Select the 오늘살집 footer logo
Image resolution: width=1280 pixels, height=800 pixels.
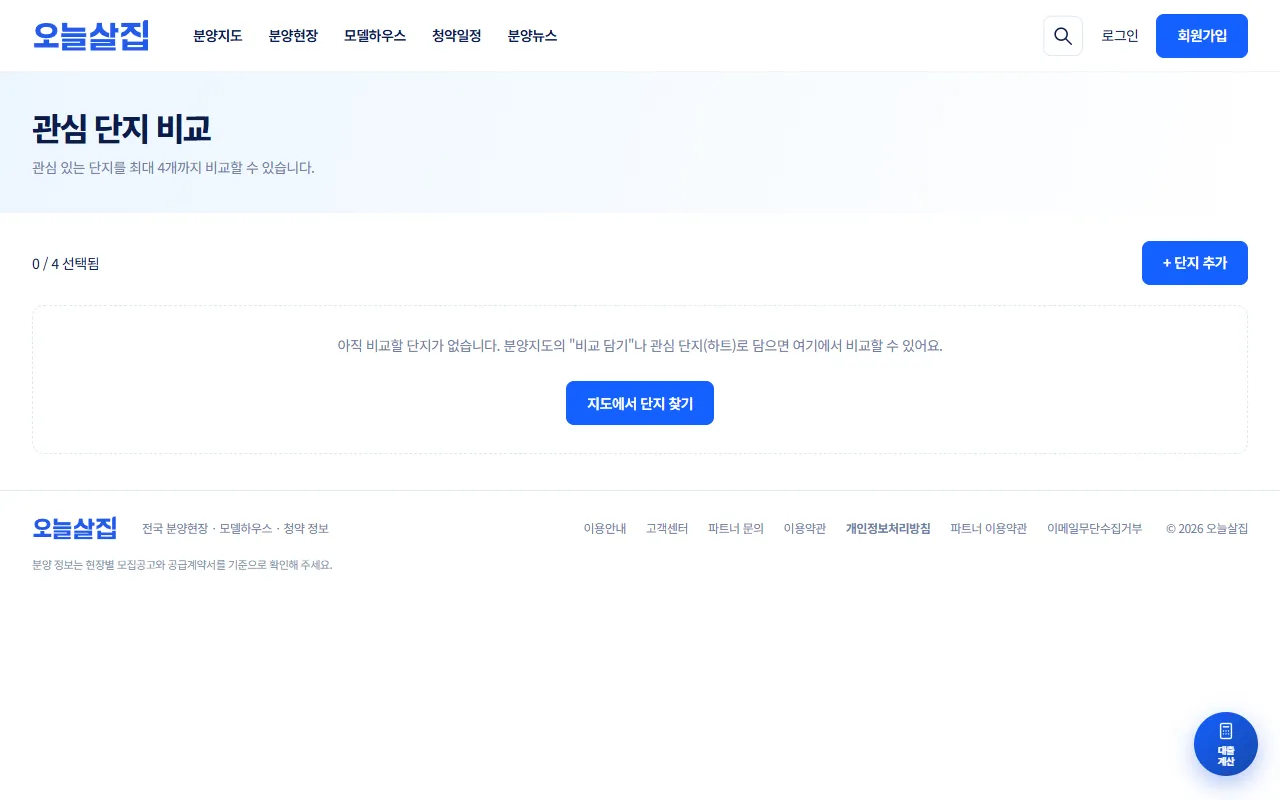coord(75,528)
